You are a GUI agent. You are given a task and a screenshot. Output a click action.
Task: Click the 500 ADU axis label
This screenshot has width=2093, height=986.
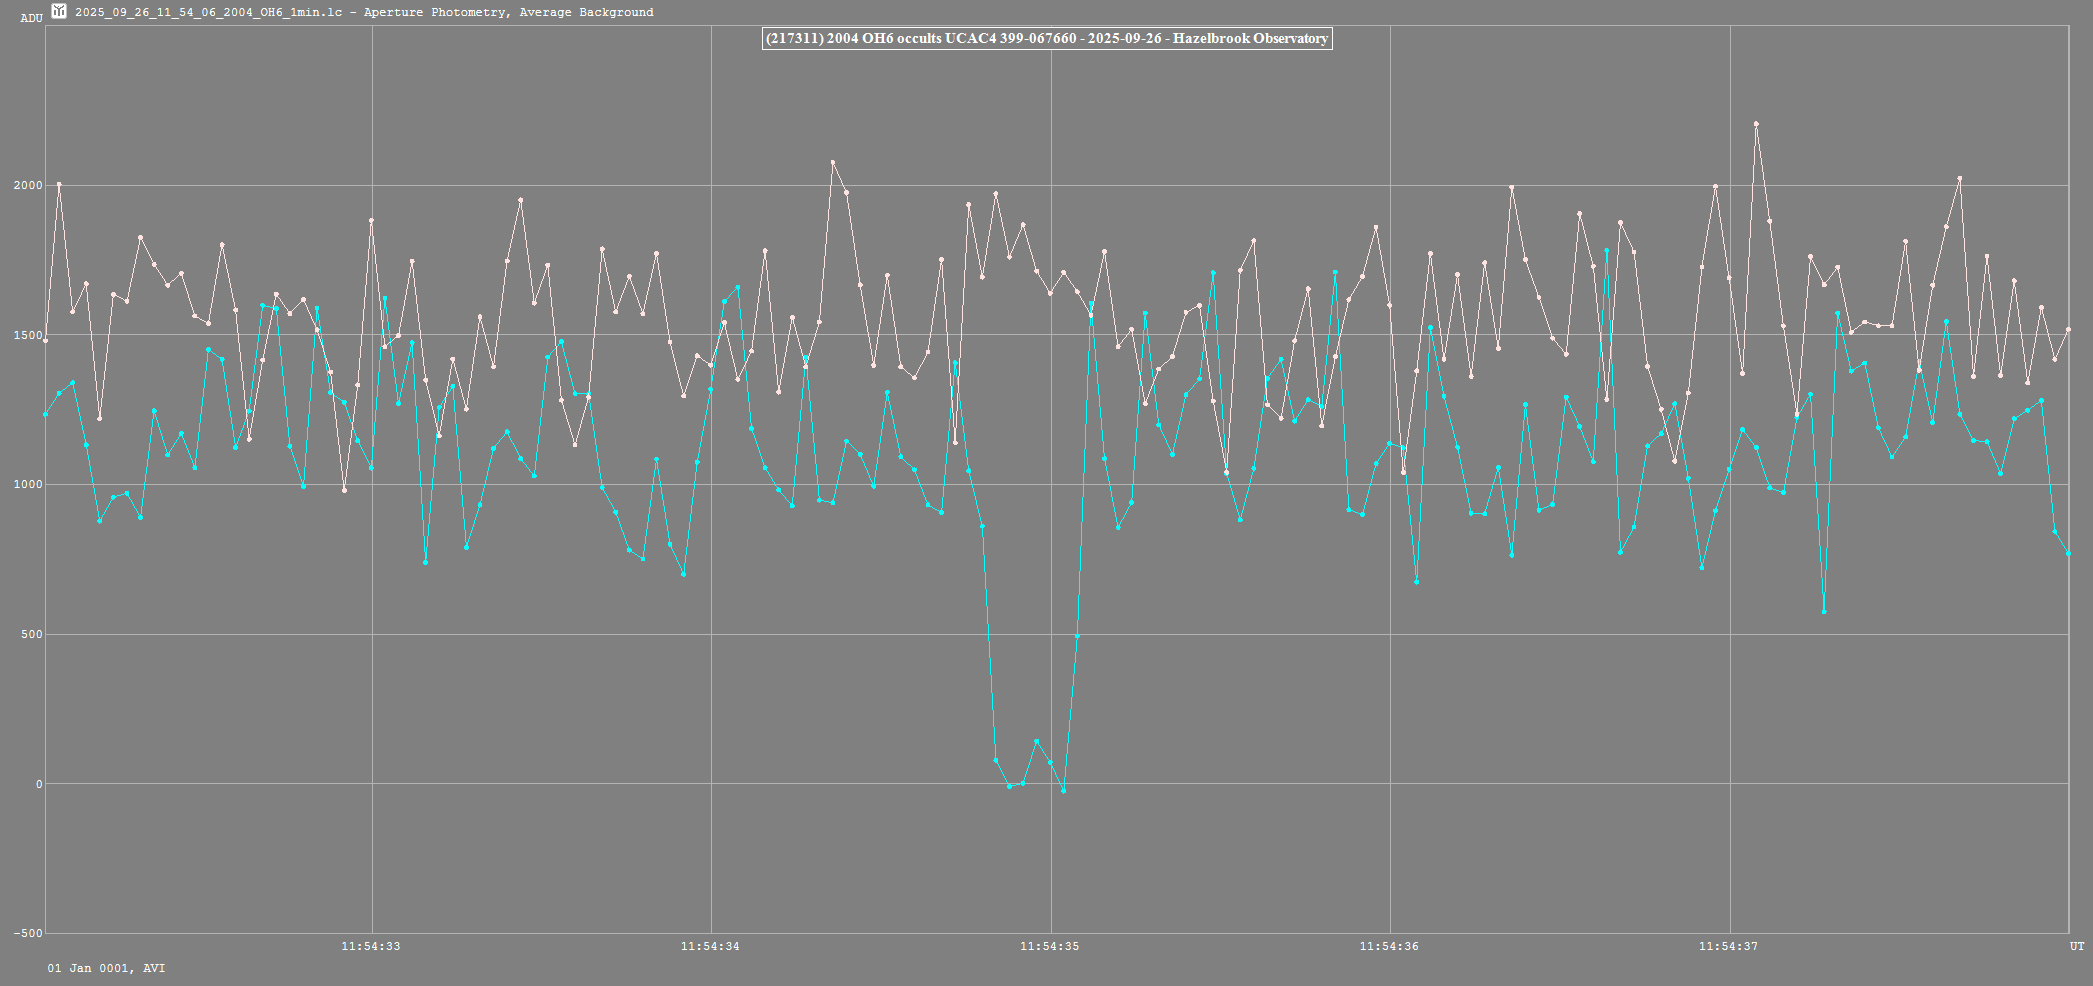[x=31, y=634]
